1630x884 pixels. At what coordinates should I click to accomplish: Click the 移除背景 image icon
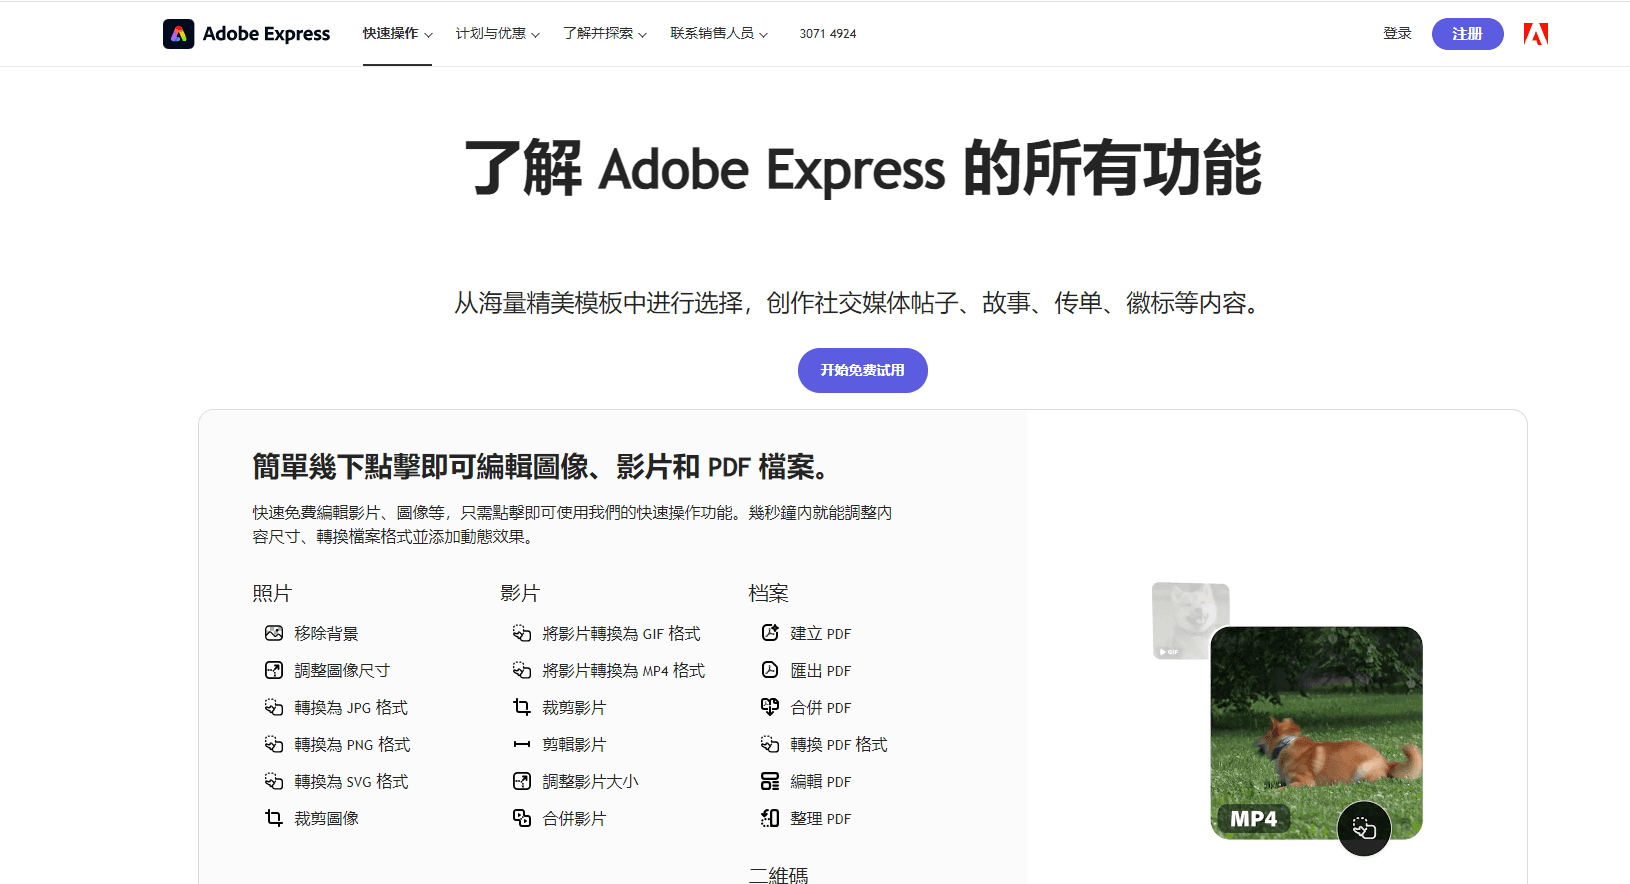274,633
